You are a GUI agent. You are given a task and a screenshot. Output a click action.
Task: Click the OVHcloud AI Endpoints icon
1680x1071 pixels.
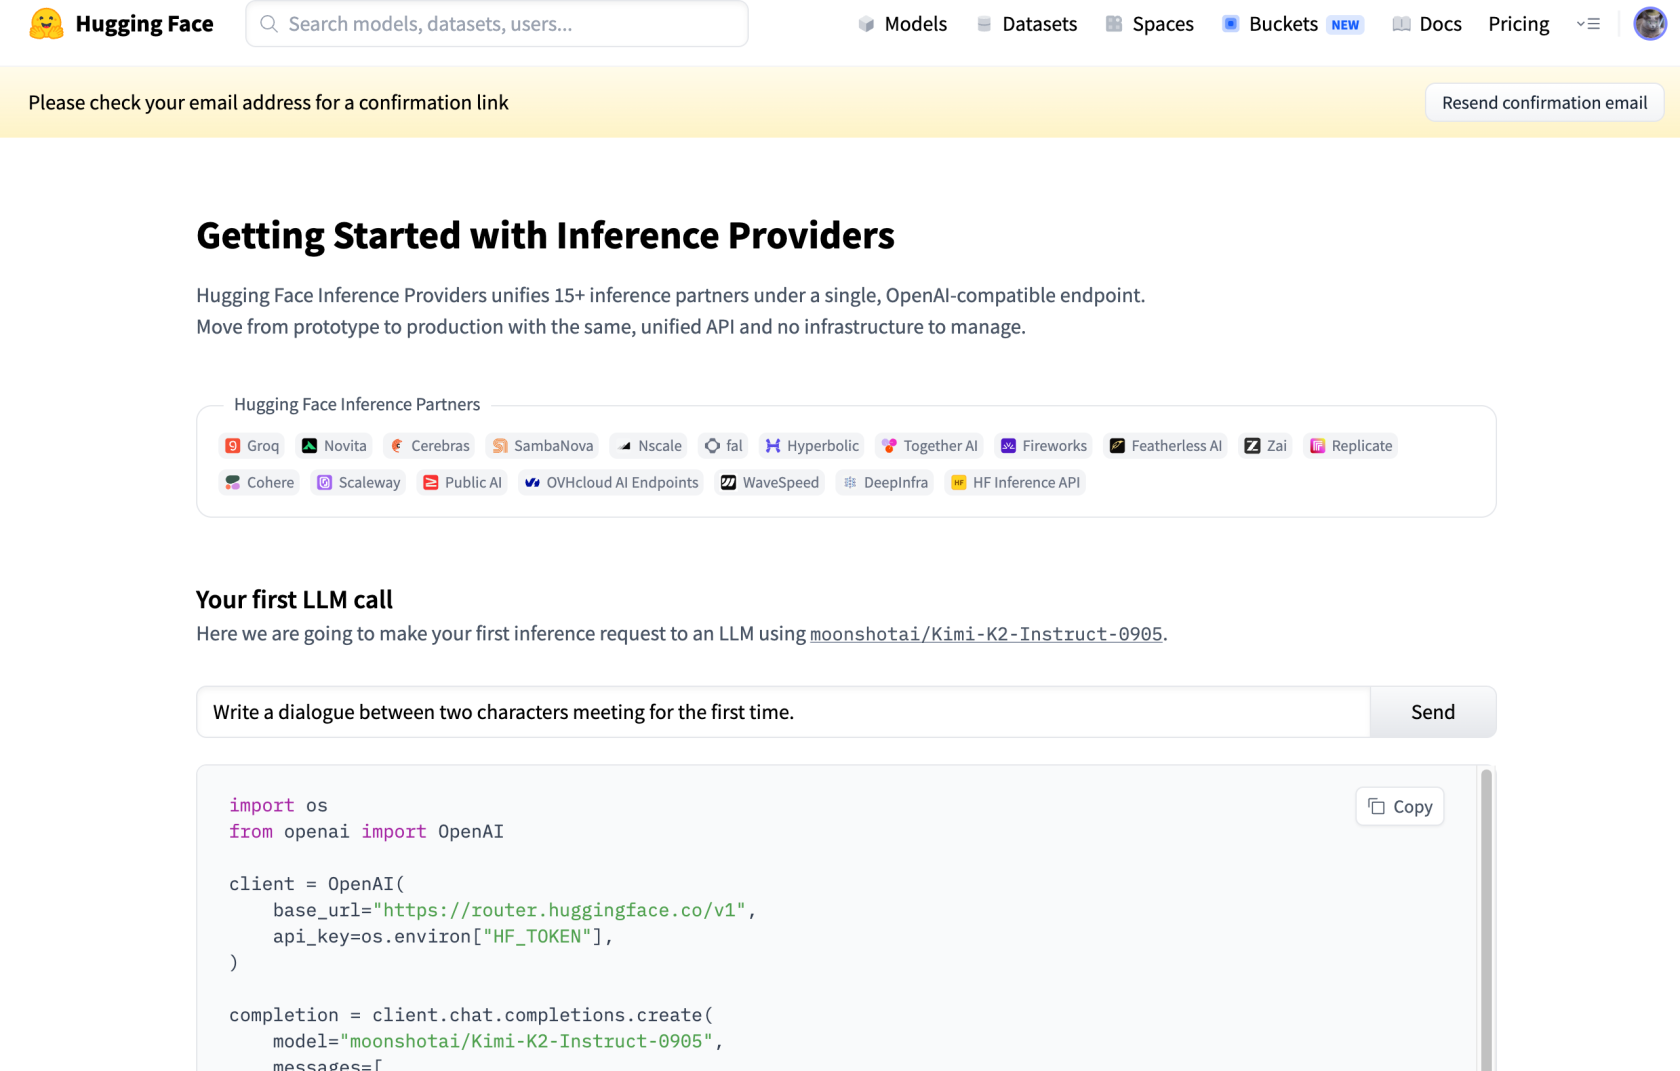pyautogui.click(x=532, y=483)
